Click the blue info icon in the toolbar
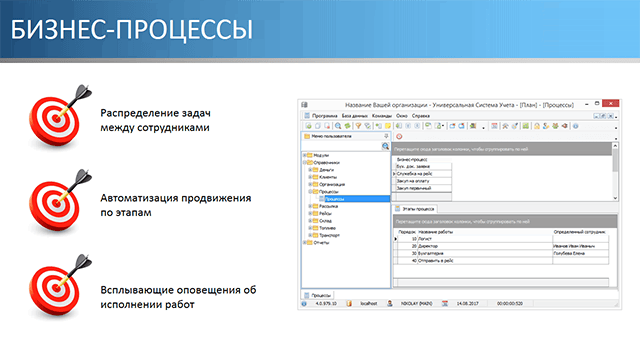 point(576,126)
